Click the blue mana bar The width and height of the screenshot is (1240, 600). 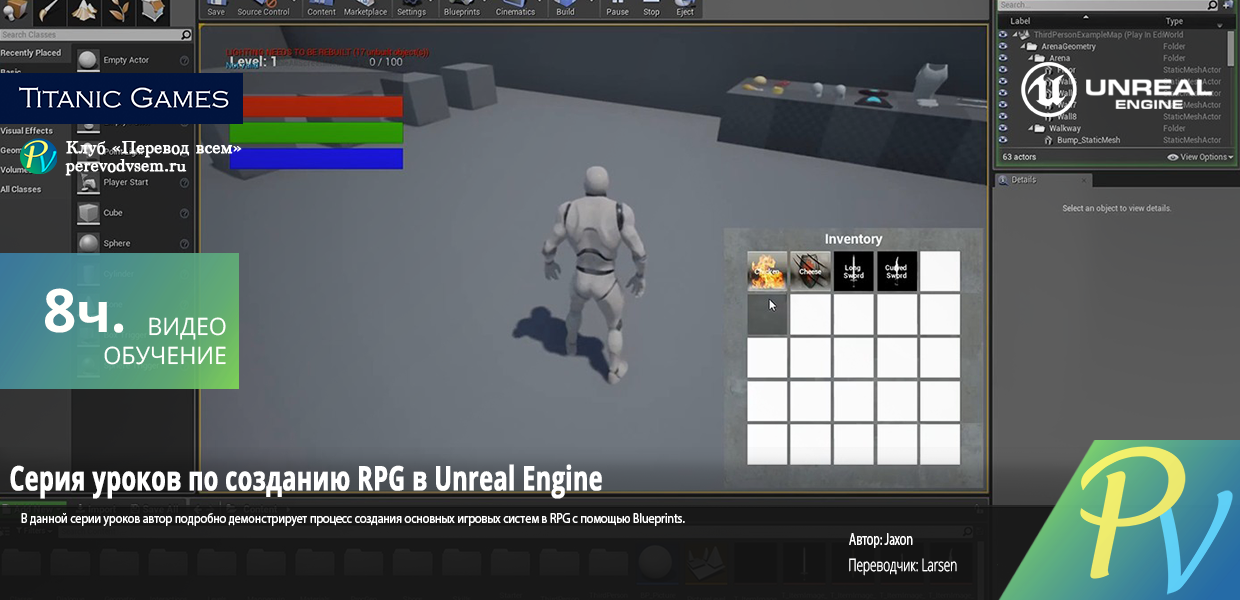(316, 158)
